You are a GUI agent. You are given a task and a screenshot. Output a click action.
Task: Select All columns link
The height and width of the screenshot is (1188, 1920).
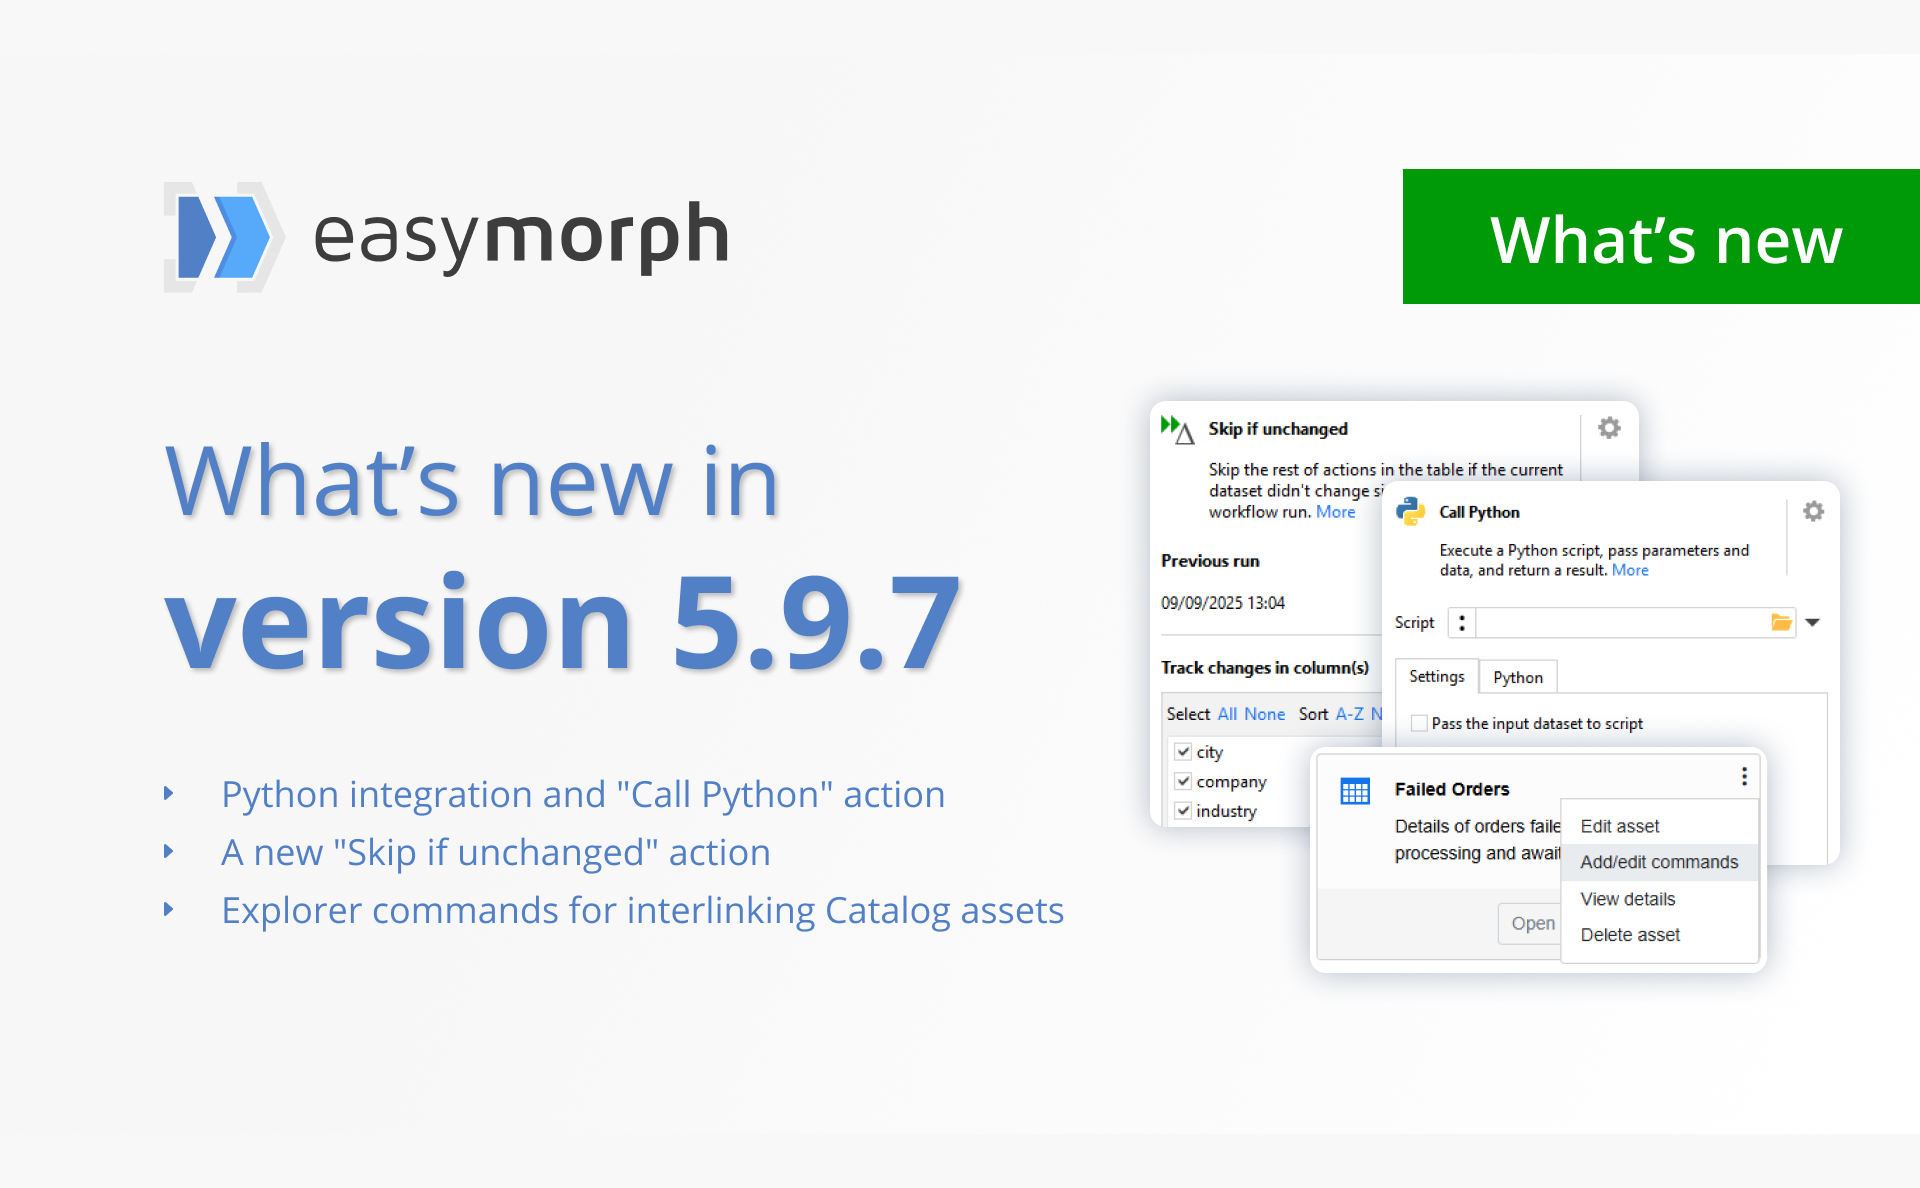click(x=1227, y=714)
